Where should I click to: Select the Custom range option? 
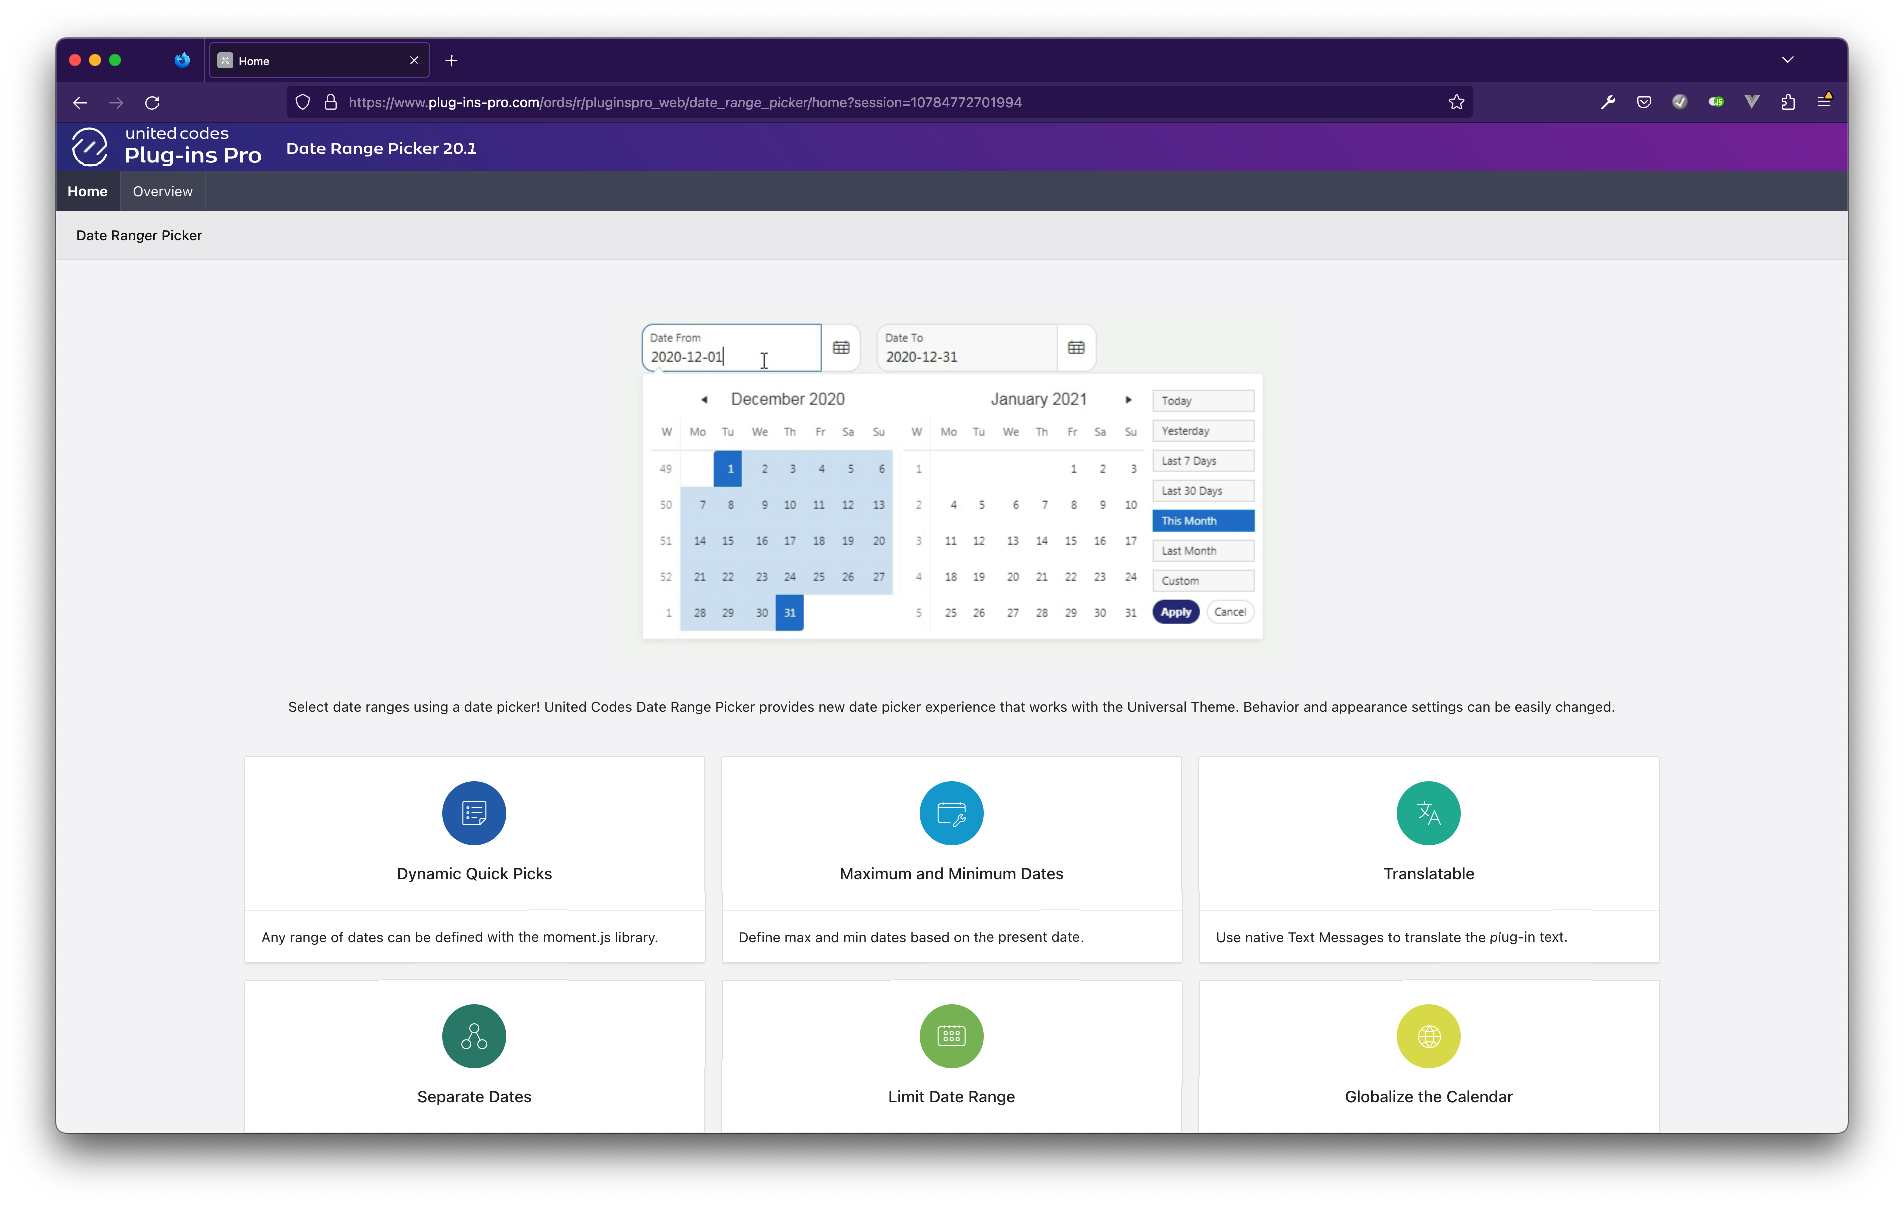point(1203,581)
